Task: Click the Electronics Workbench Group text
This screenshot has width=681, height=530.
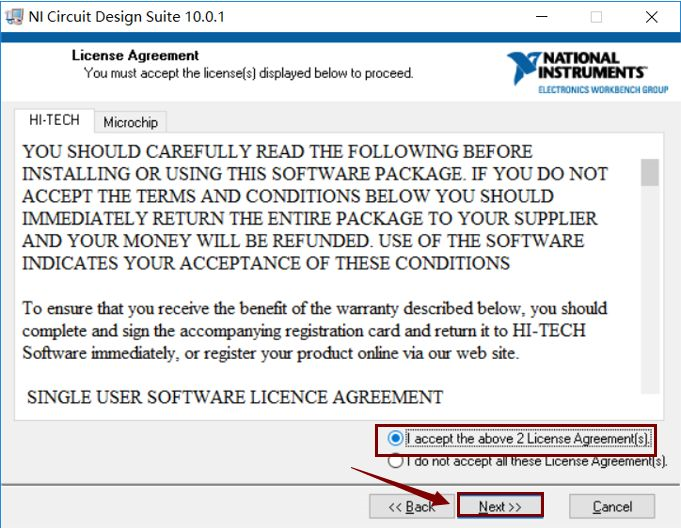Action: 603,90
